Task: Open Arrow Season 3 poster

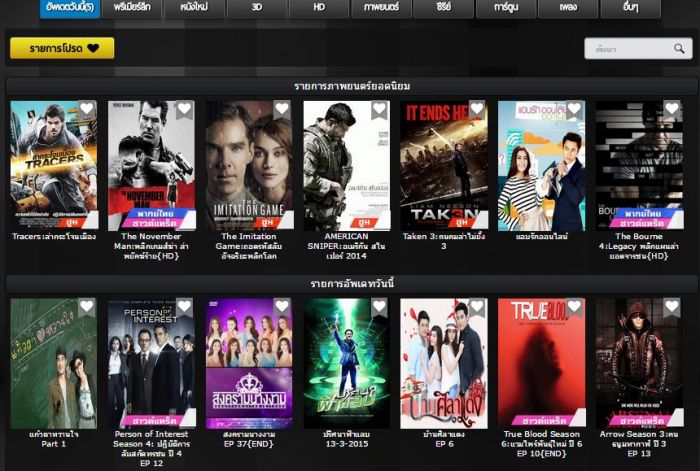Action: [639, 363]
